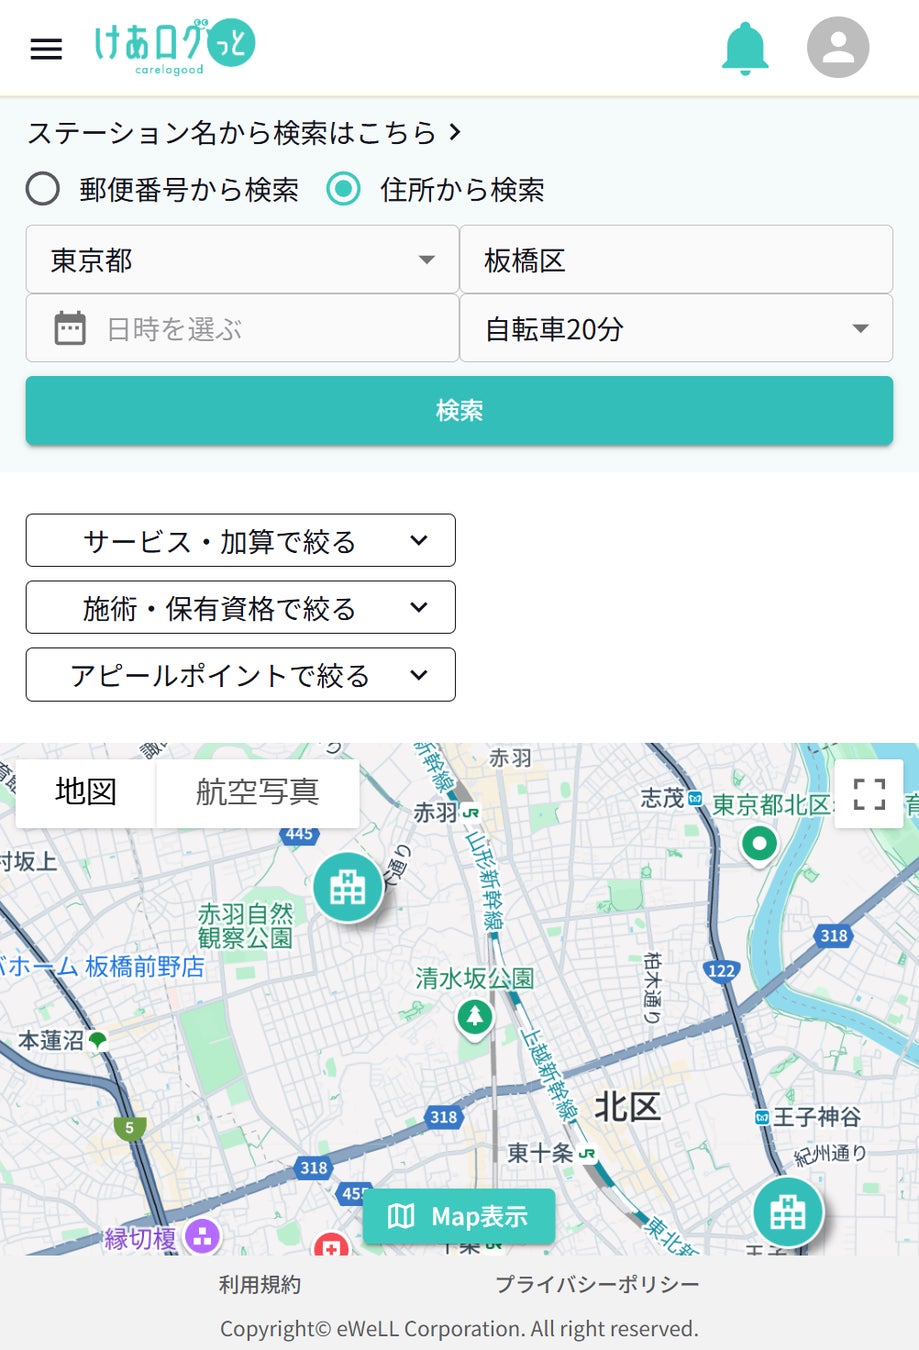Viewport: 919px width, 1350px height.
Task: Open ステーション名から検索はこちら link
Action: 244,132
